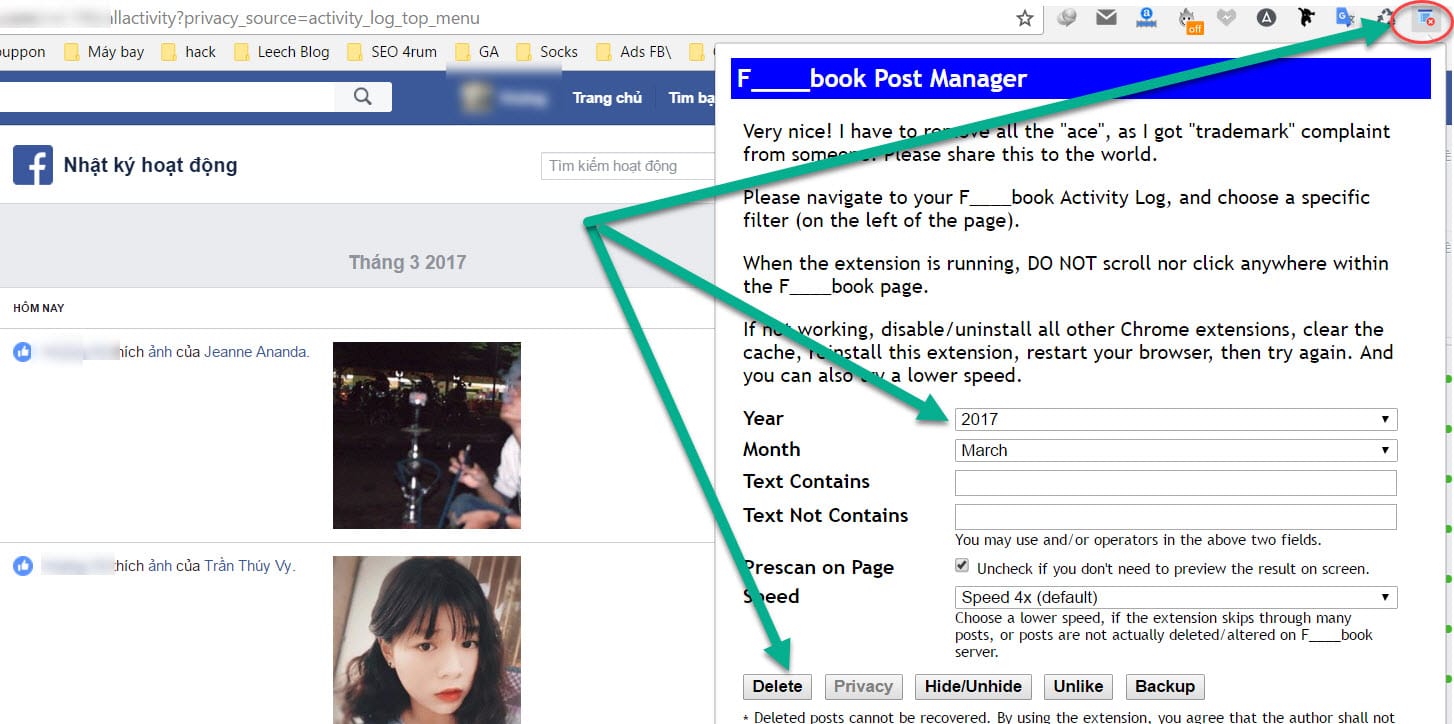This screenshot has height=724, width=1454.
Task: Click the Delete button
Action: pyautogui.click(x=777, y=686)
